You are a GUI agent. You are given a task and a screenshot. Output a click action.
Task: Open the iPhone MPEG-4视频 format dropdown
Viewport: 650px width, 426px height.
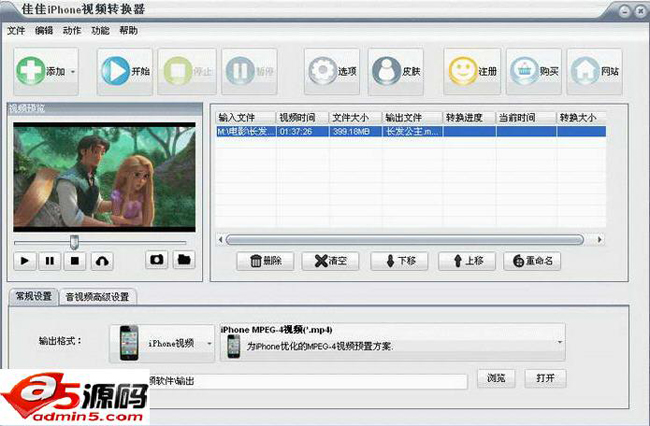pyautogui.click(x=392, y=342)
